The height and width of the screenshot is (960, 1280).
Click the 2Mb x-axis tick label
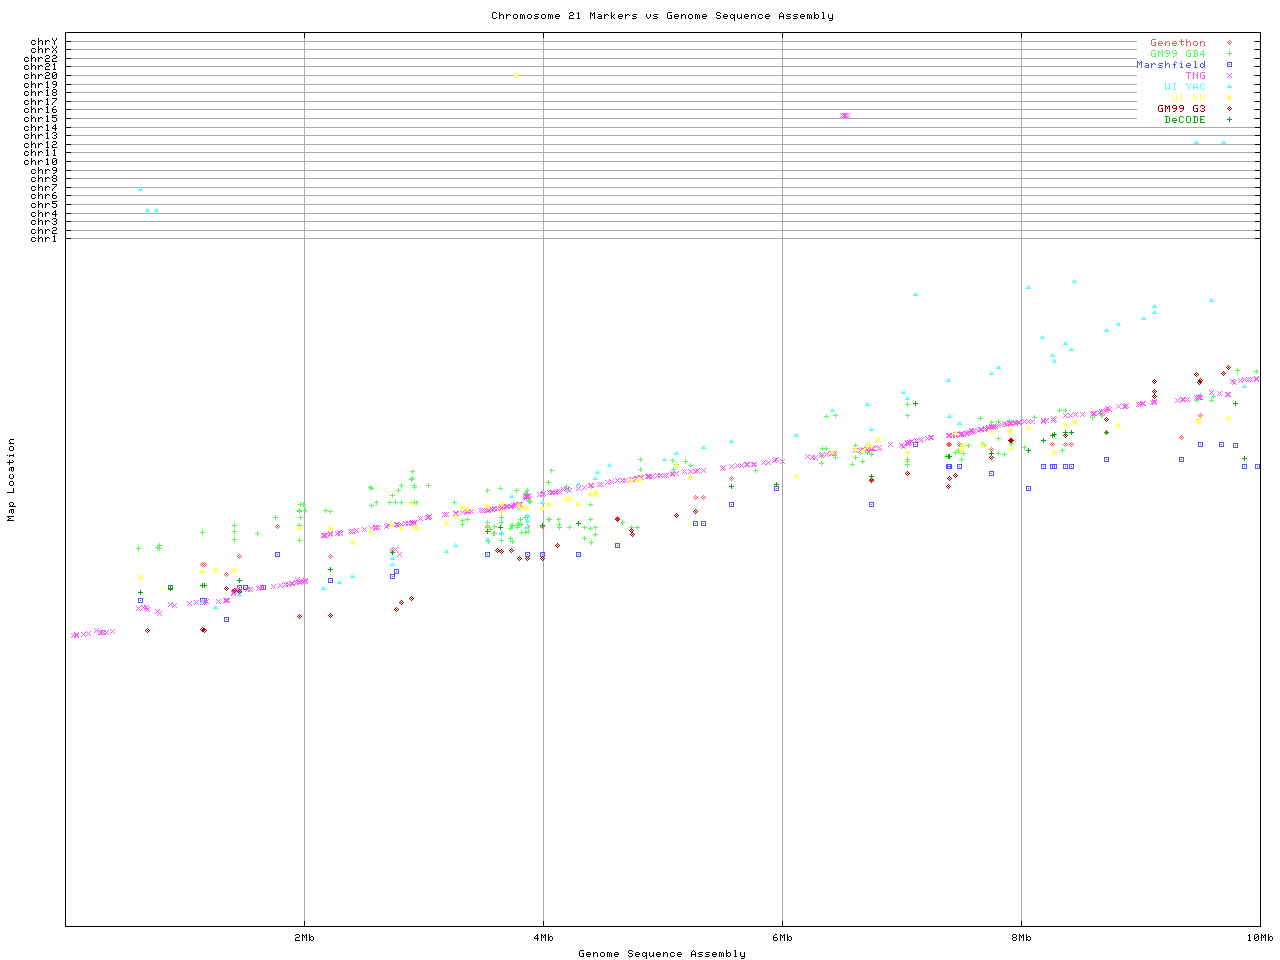304,938
